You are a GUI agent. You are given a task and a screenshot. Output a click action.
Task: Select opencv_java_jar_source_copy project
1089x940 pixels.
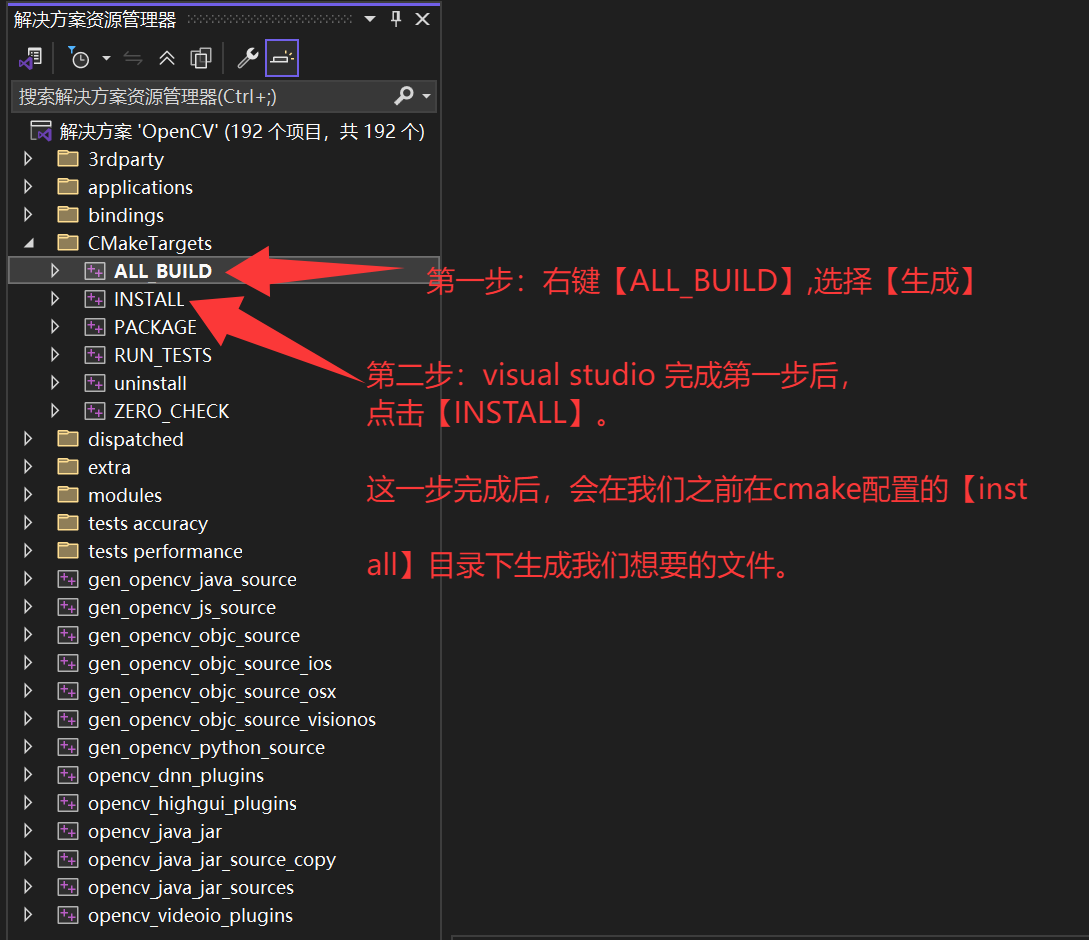click(212, 859)
